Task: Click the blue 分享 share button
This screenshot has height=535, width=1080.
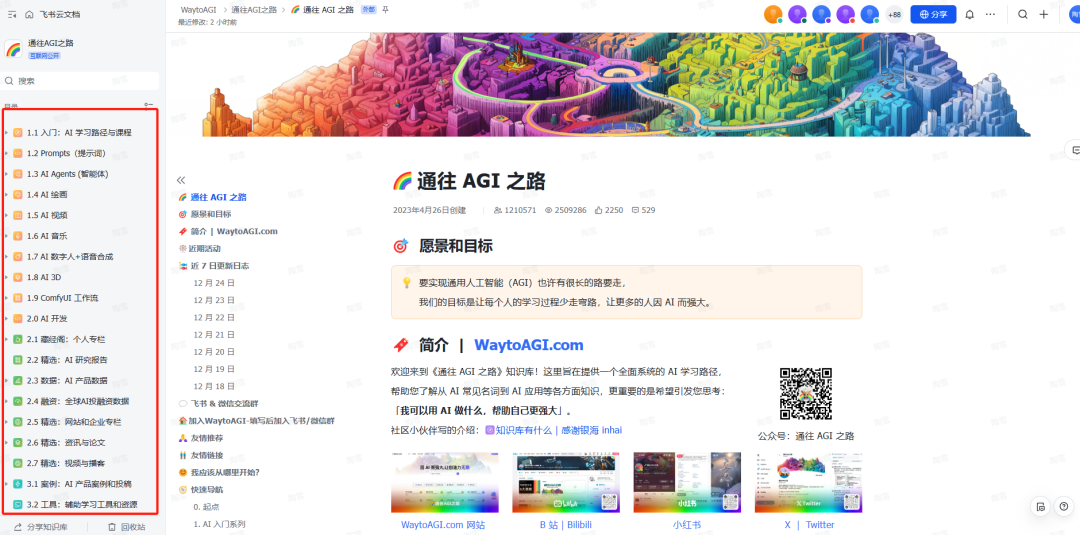Action: [933, 14]
